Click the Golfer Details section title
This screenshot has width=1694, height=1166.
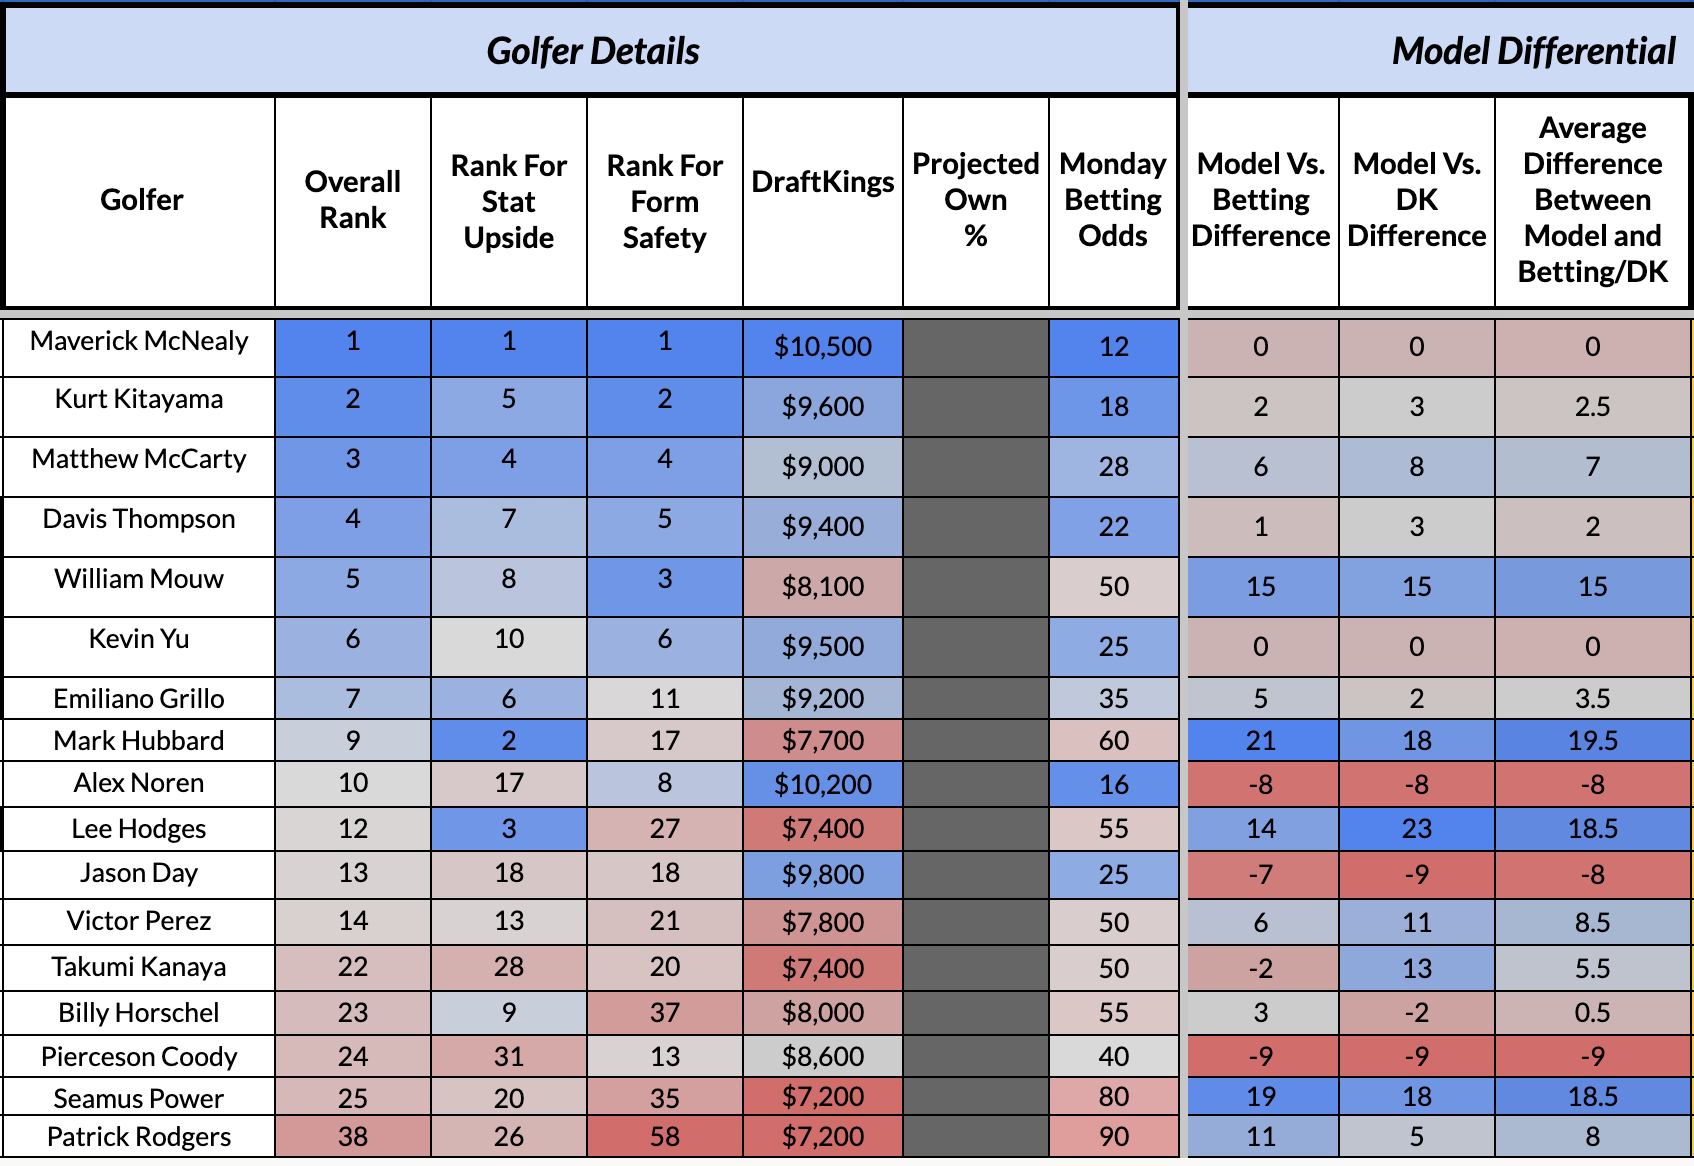[592, 51]
